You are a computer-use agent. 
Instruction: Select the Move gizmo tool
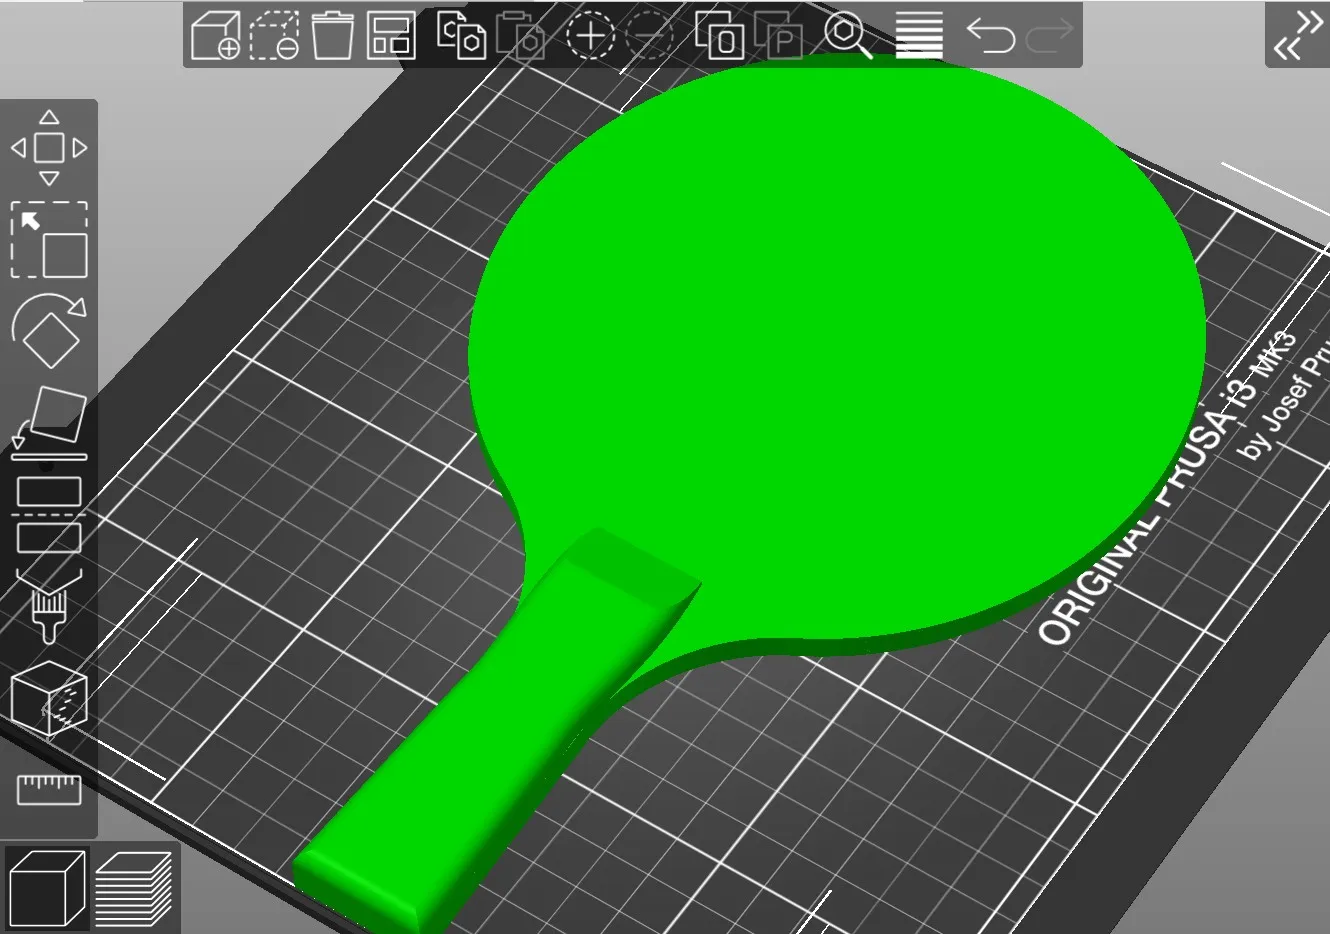point(49,148)
